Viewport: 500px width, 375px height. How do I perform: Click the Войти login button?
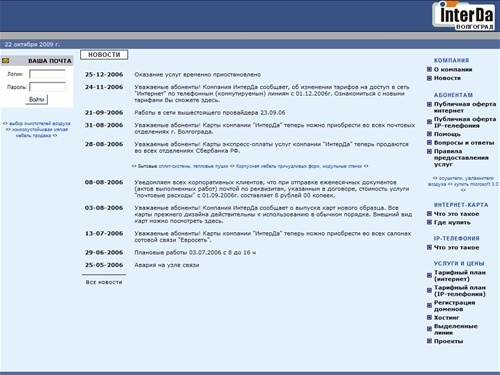[x=37, y=99]
